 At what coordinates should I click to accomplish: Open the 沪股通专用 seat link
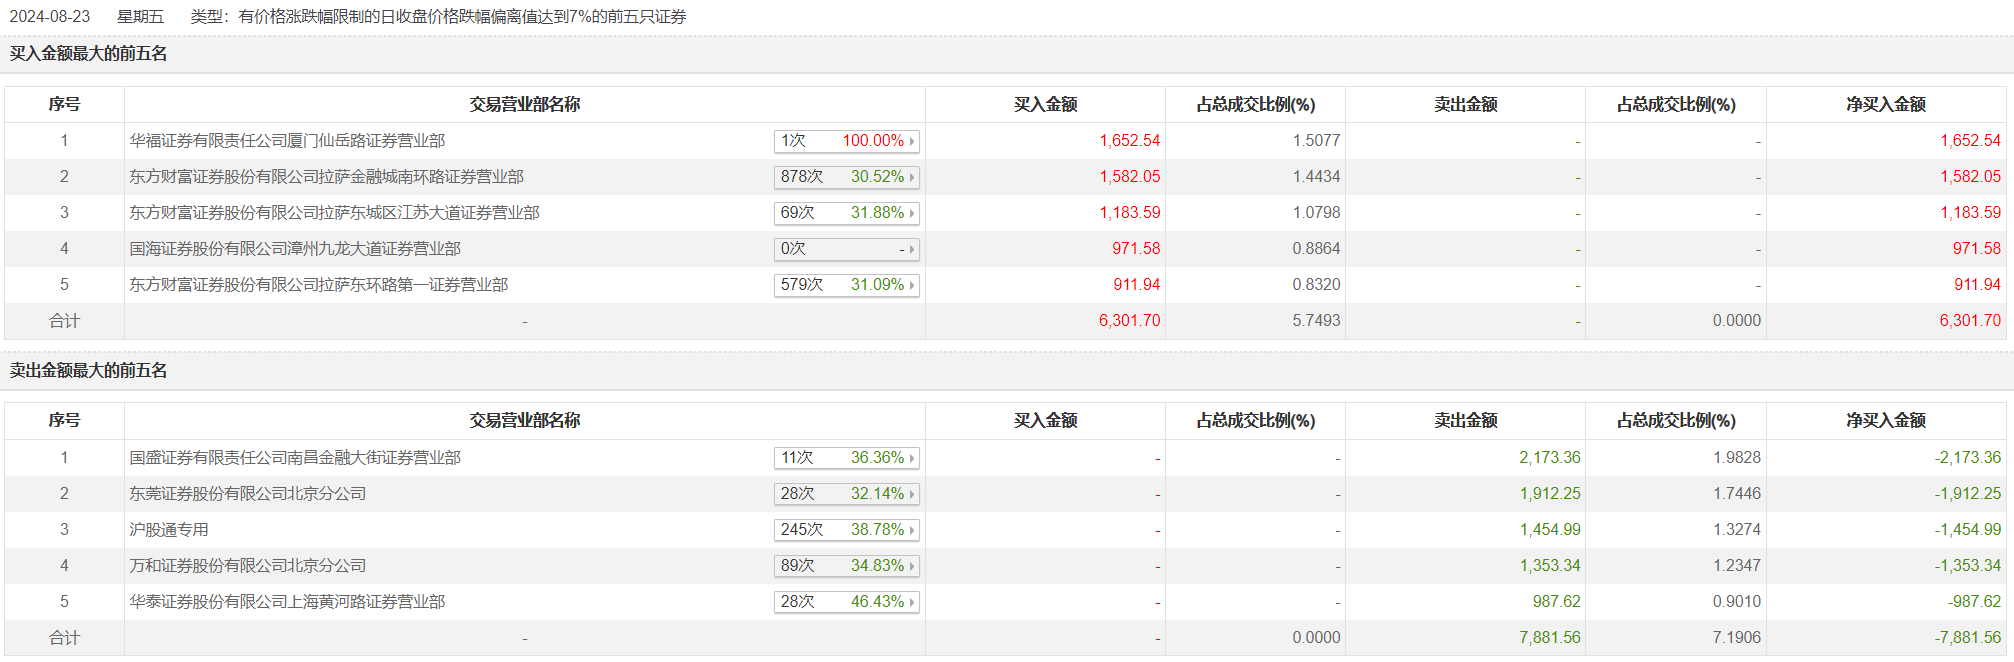coord(169,530)
